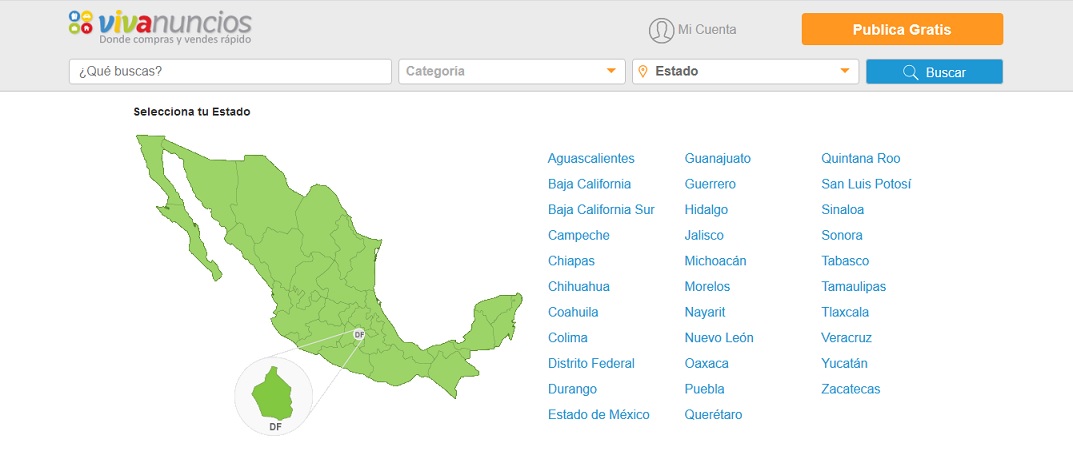The image size is (1073, 453).
Task: Focus the ¿Qué buscas? search field
Action: pos(230,71)
